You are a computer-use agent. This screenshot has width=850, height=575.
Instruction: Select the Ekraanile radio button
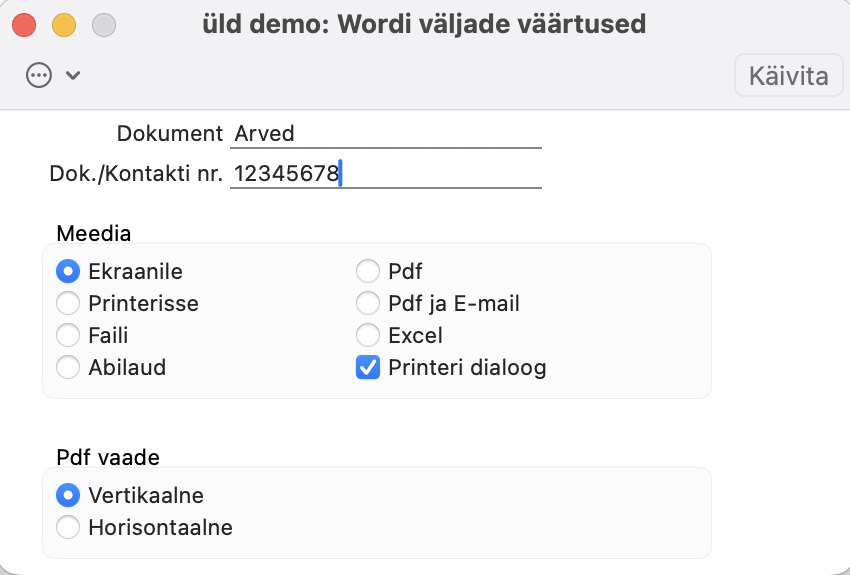[68, 271]
